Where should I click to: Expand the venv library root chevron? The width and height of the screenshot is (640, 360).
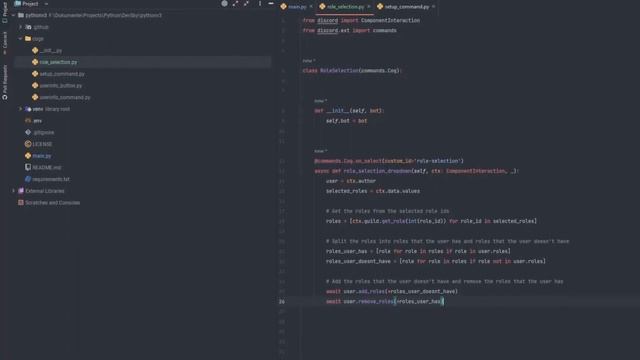click(20, 109)
